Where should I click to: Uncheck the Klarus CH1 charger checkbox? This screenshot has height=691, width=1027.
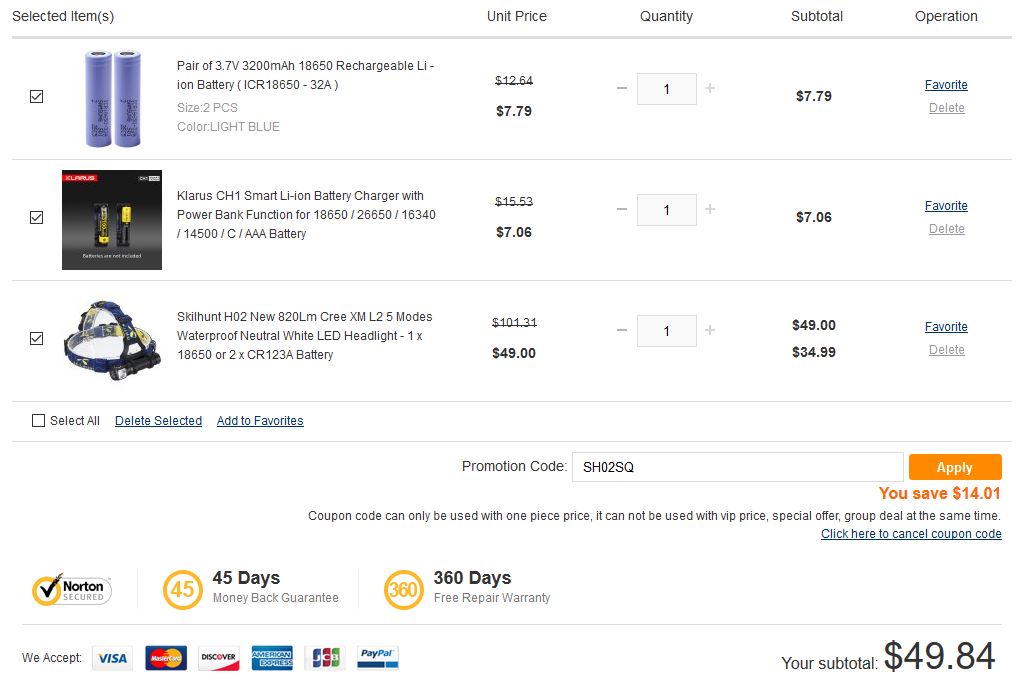[37, 217]
